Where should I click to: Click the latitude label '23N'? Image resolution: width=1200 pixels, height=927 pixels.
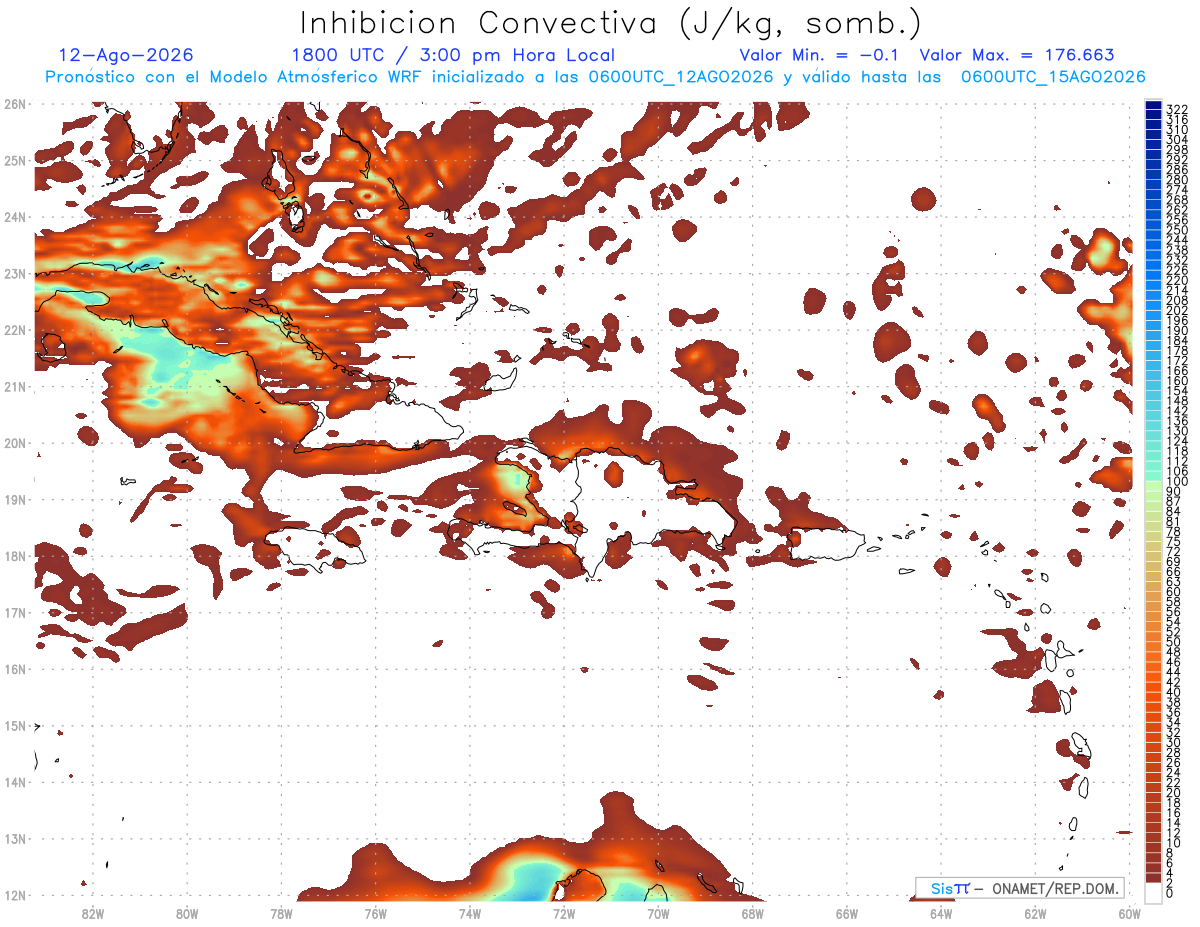15,273
